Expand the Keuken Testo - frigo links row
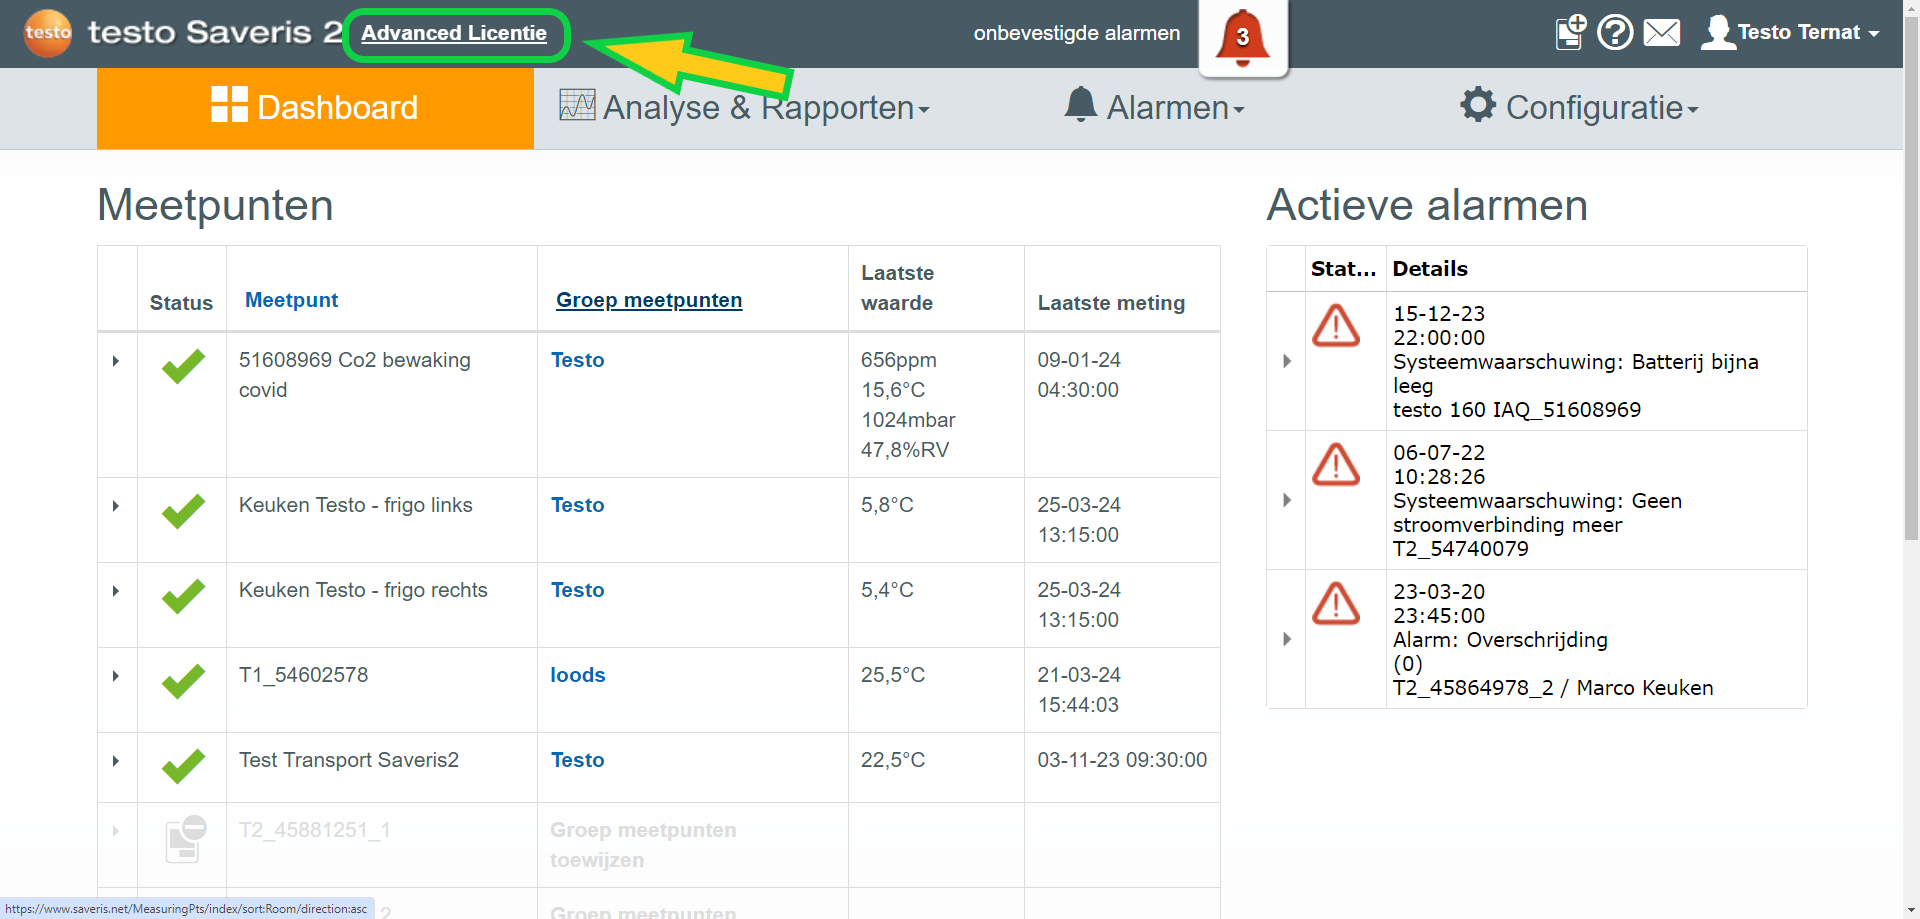 click(116, 506)
